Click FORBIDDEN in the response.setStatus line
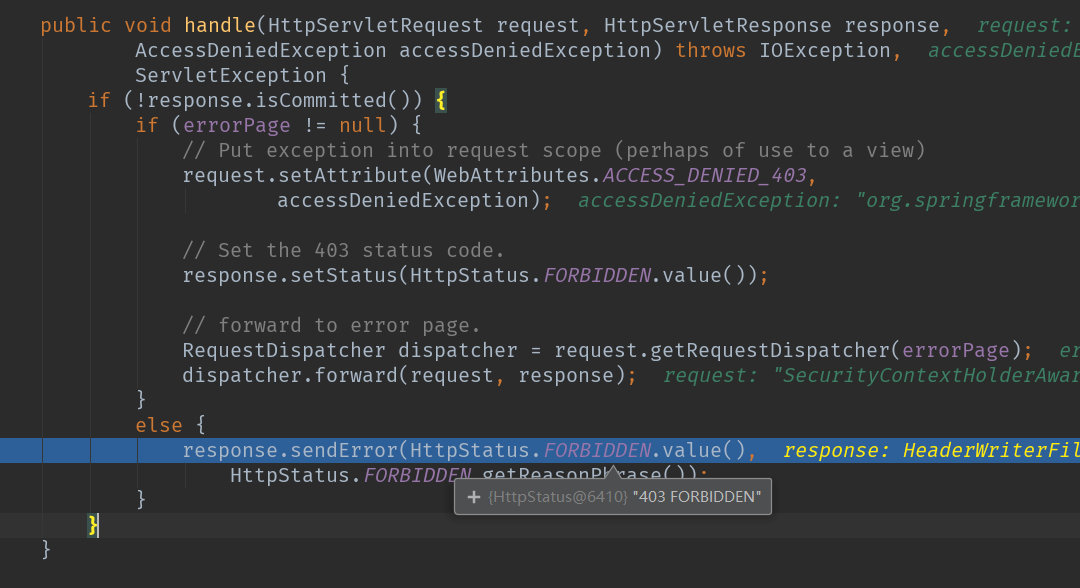 click(597, 275)
